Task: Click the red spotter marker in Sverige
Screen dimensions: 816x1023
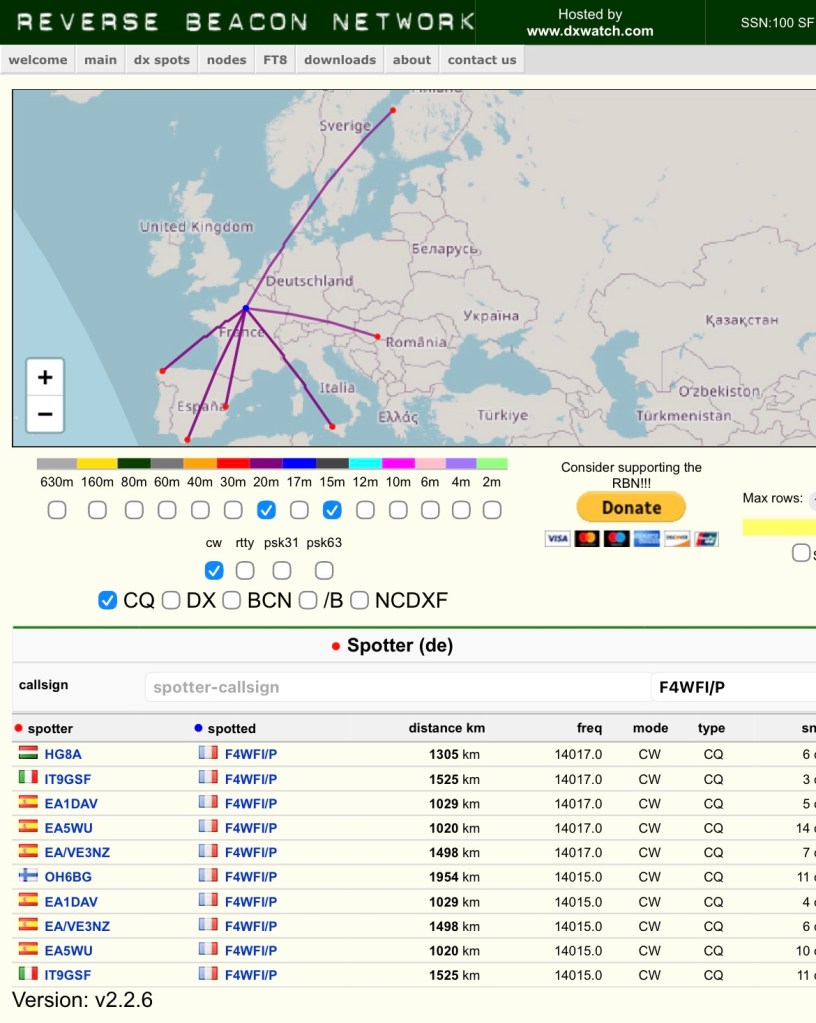Action: [x=393, y=110]
